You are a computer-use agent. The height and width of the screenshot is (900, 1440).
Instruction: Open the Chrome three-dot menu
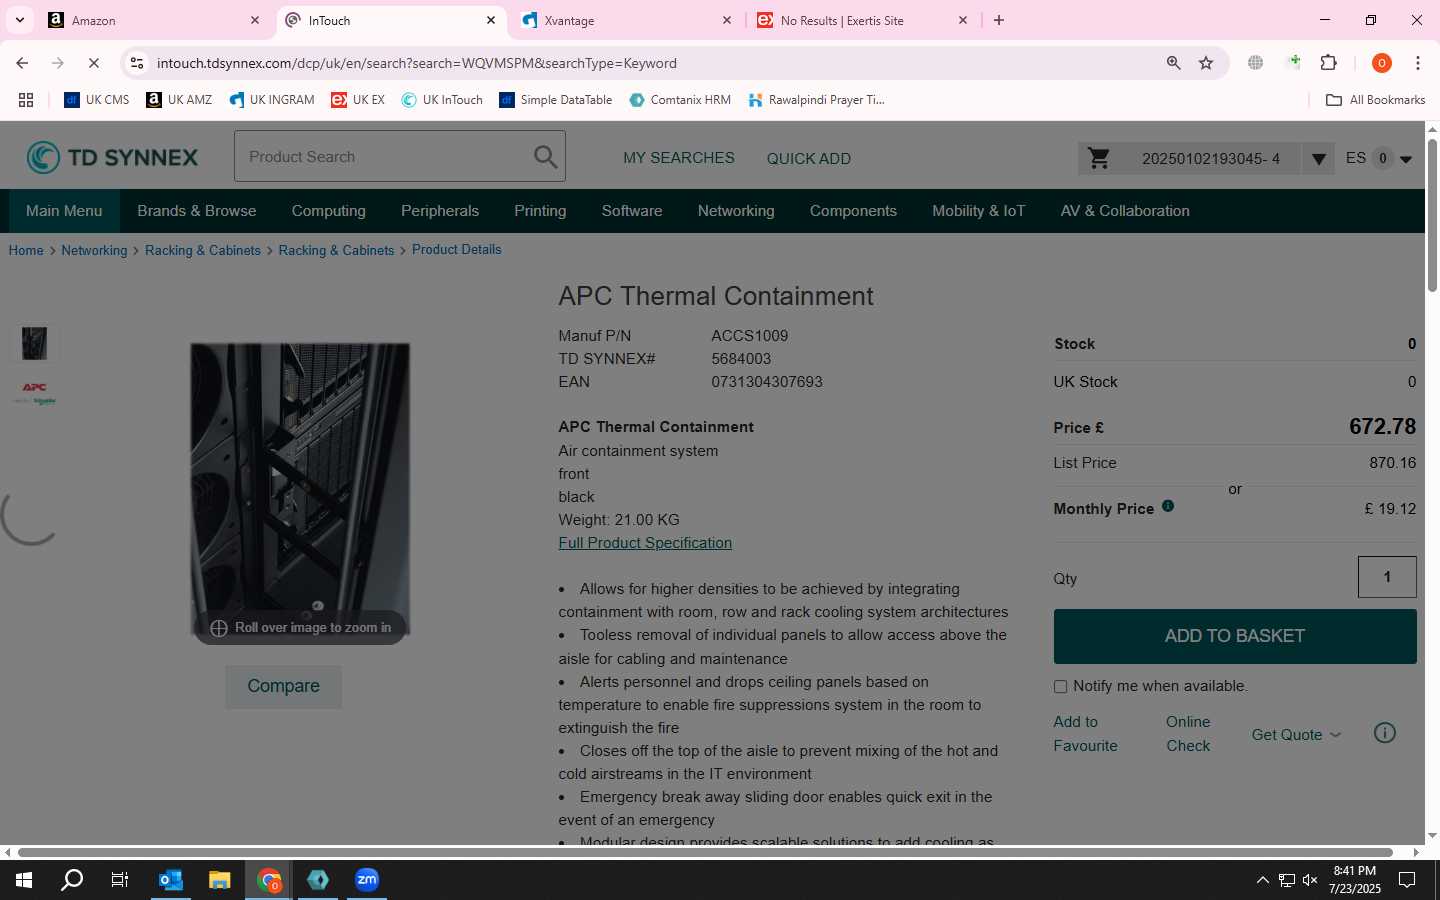(1418, 63)
